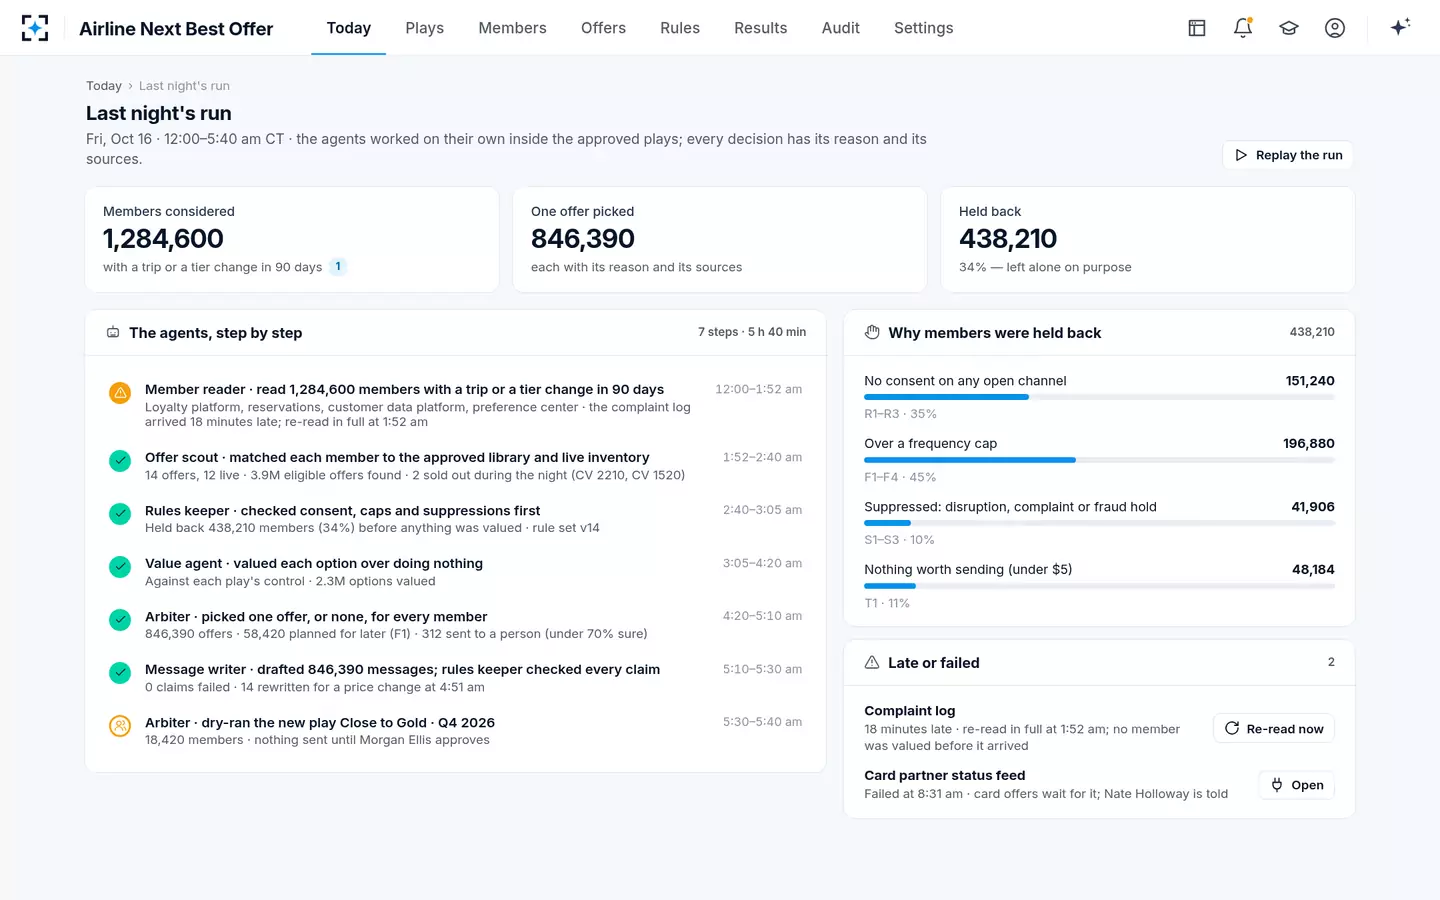
Task: Click Open for Card partner status feed
Action: (x=1297, y=785)
